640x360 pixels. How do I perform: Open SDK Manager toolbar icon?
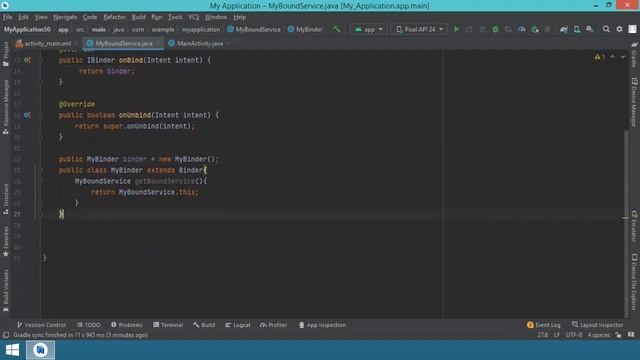[x=590, y=29]
